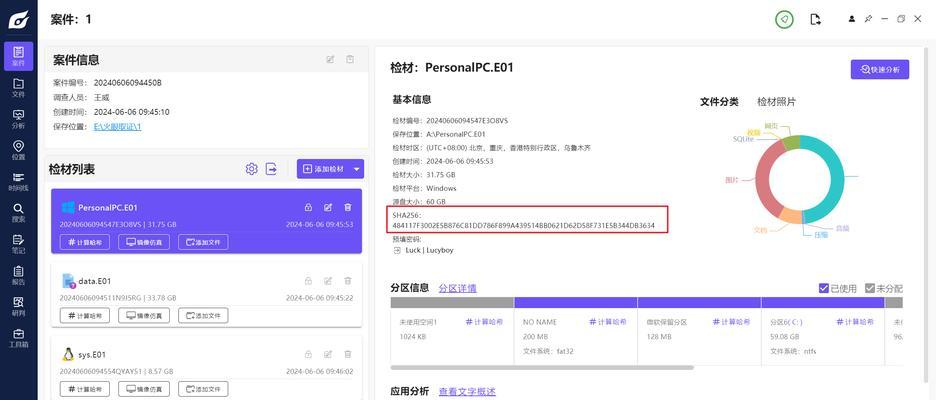Toggle the 未分配 checkbox
This screenshot has width=936, height=400.
[870, 288]
